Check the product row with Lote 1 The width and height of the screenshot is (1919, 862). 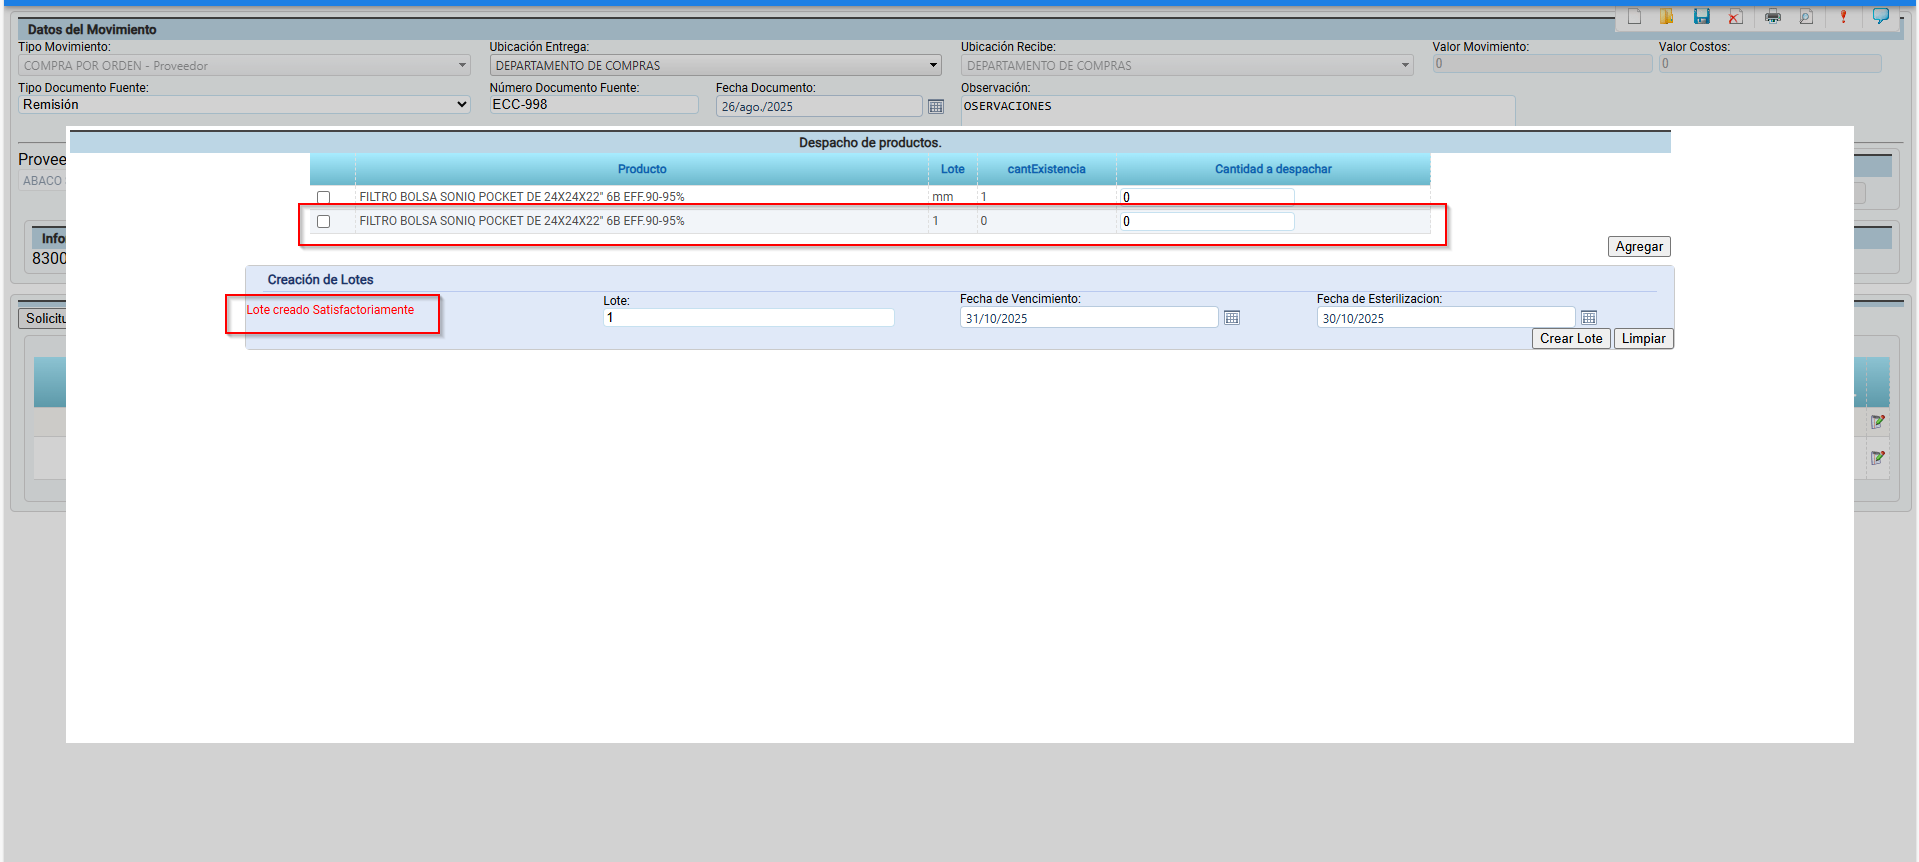pos(323,221)
